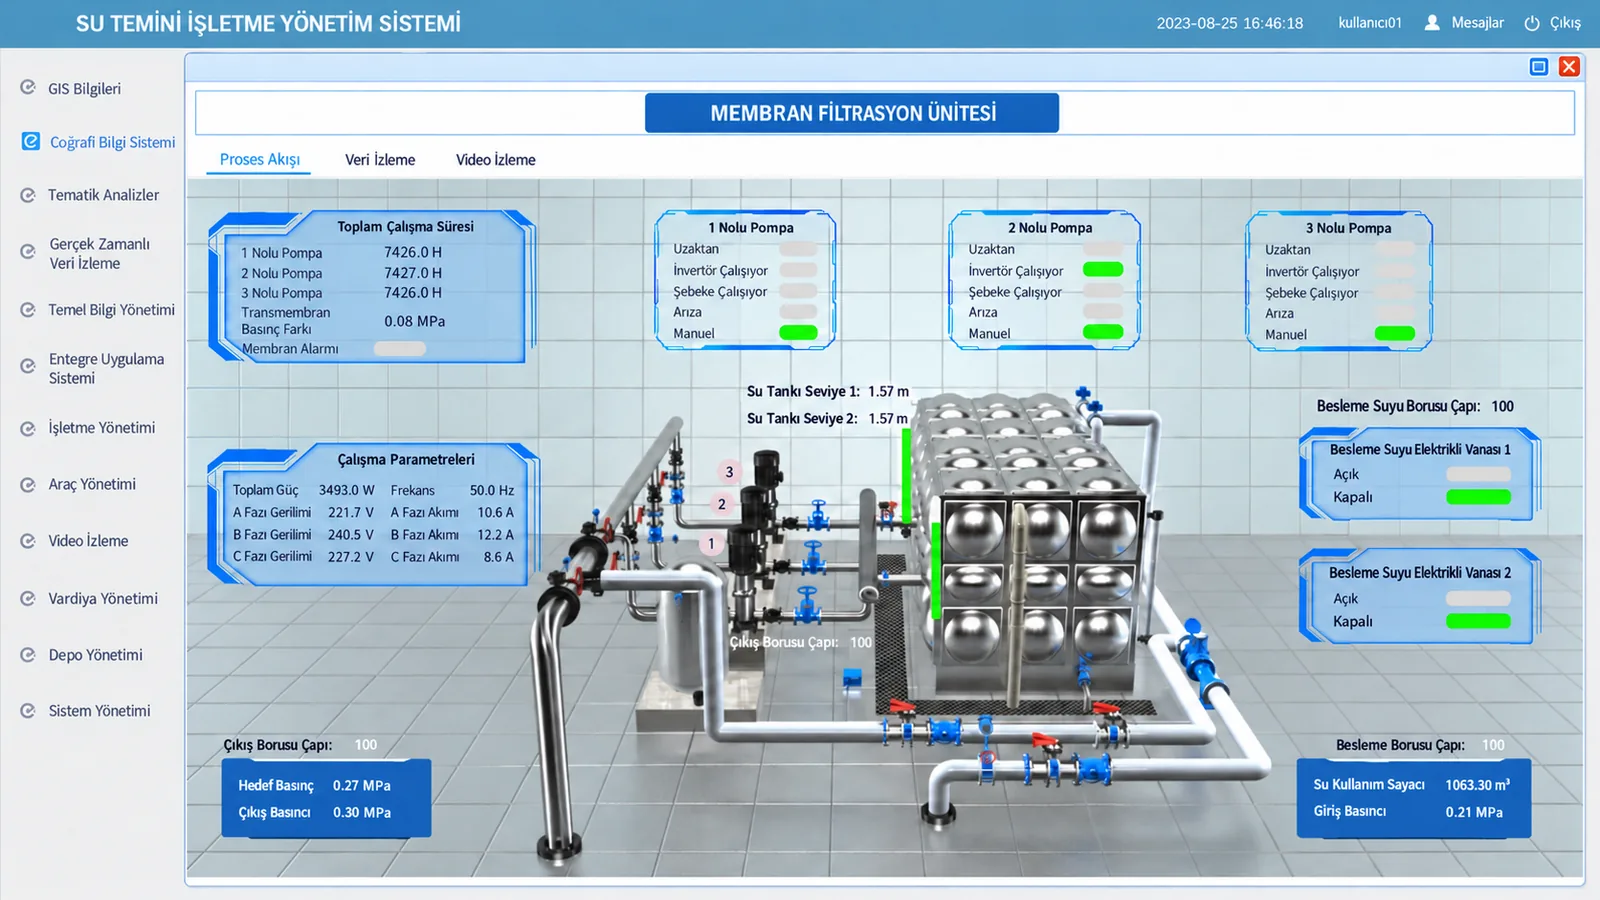1600x900 pixels.
Task: Click the Su Tankı Seviye 1 value 1.57 m
Action: pyautogui.click(x=888, y=392)
